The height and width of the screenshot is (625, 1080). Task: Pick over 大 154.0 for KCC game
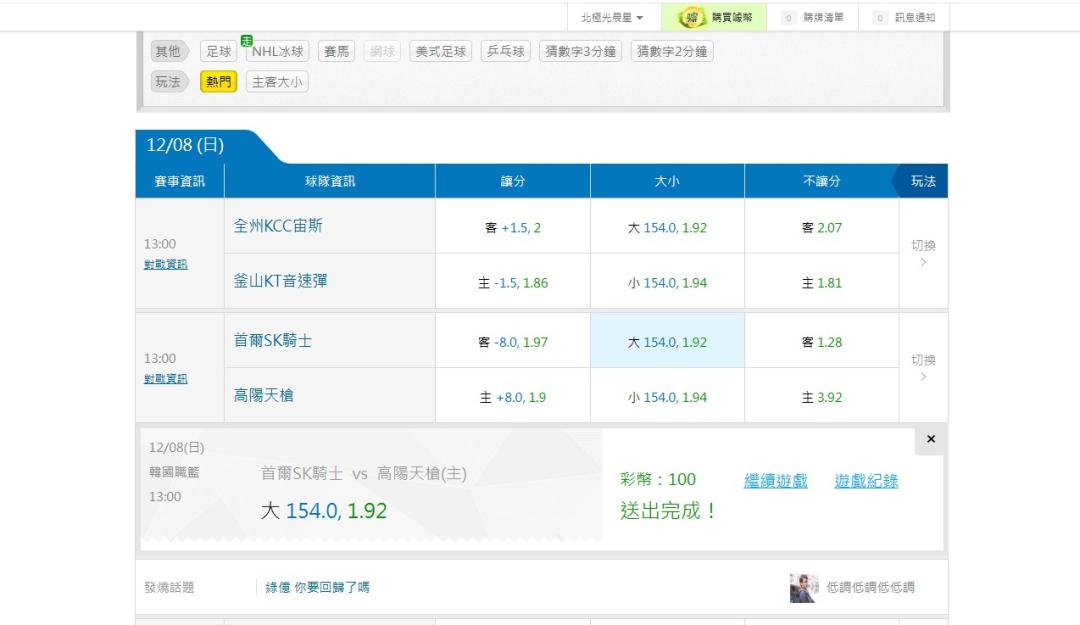coord(667,227)
